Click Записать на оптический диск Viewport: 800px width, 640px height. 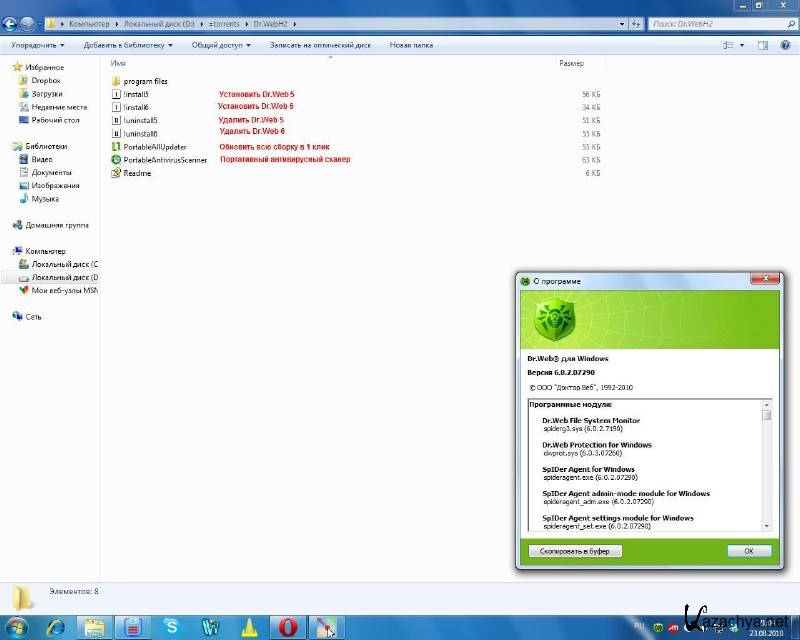coord(320,45)
